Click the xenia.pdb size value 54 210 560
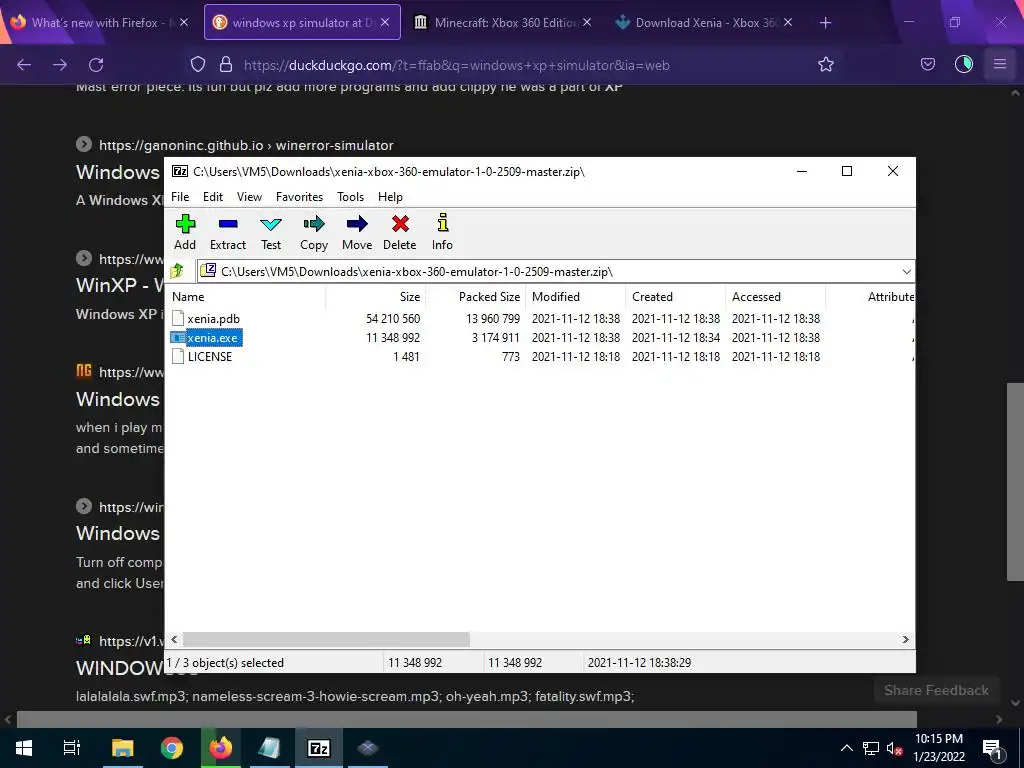The height and width of the screenshot is (768, 1024). (392, 319)
